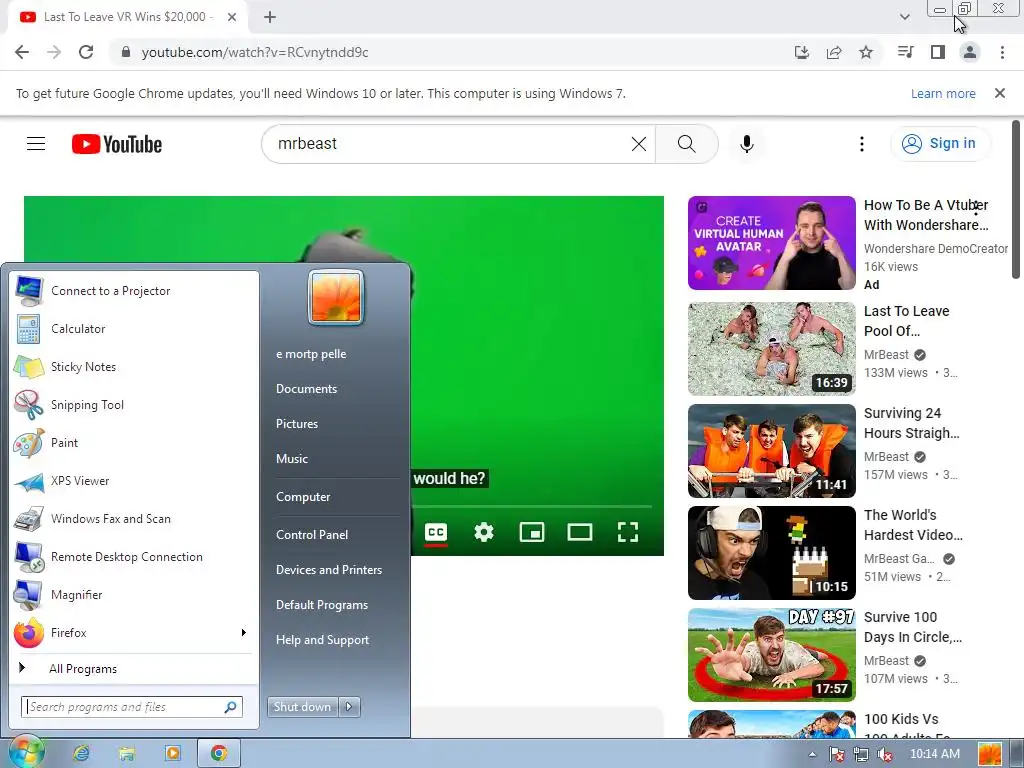Open Magnifier
Screen dimensions: 1024x768
134,594
